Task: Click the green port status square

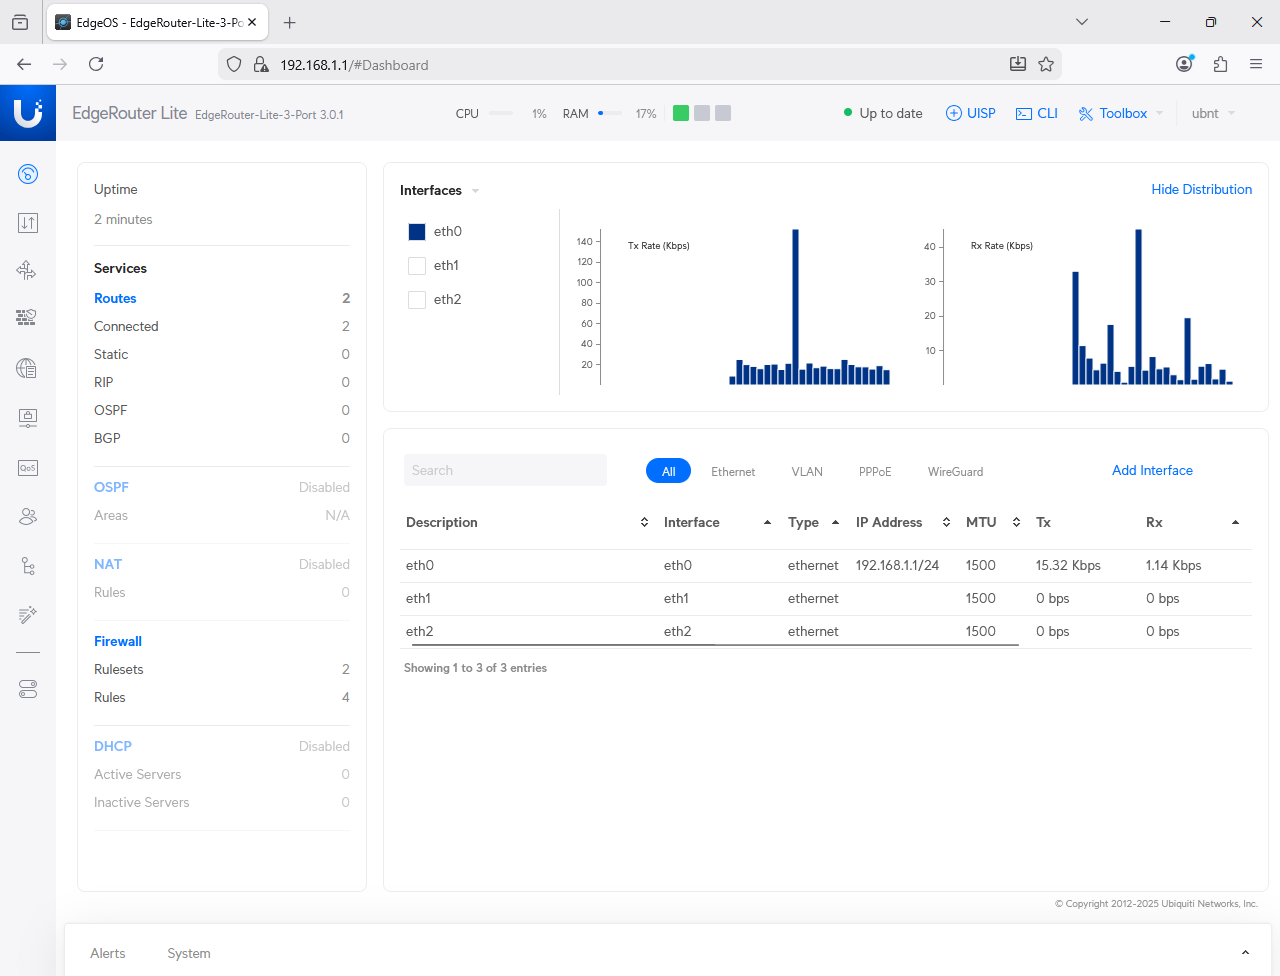Action: click(x=681, y=114)
